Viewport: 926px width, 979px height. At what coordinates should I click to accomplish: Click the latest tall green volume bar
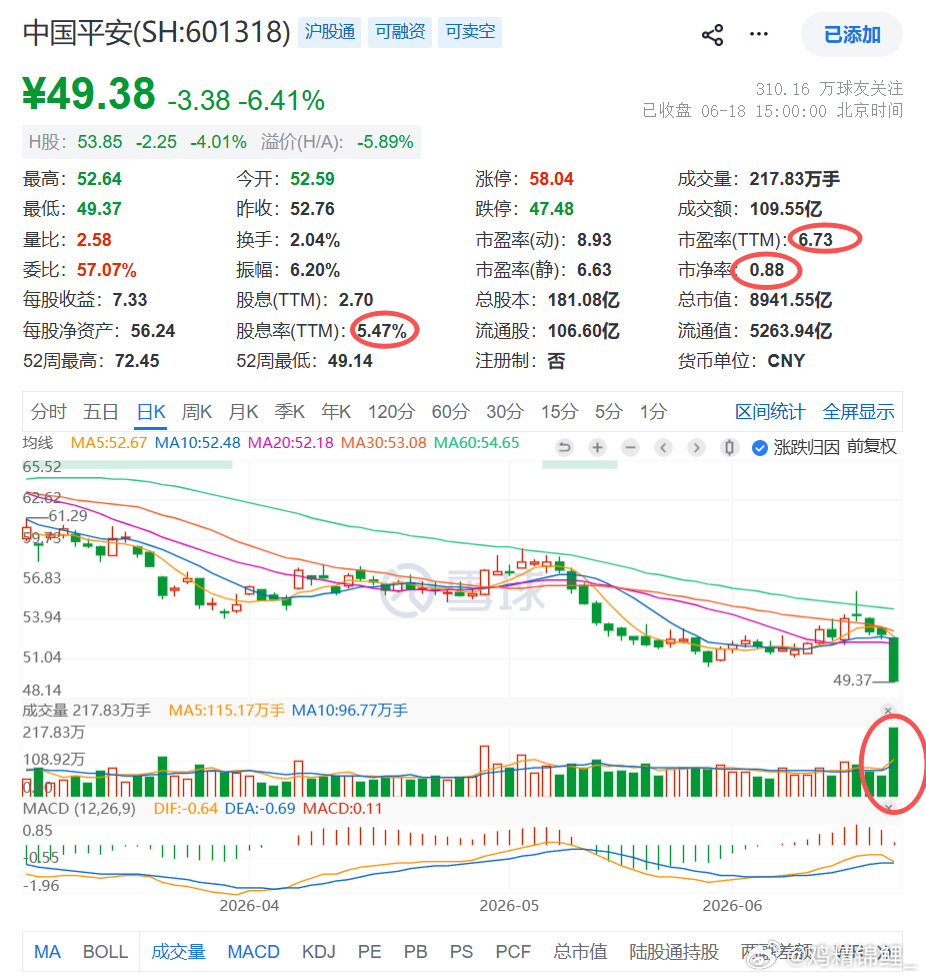tap(894, 762)
